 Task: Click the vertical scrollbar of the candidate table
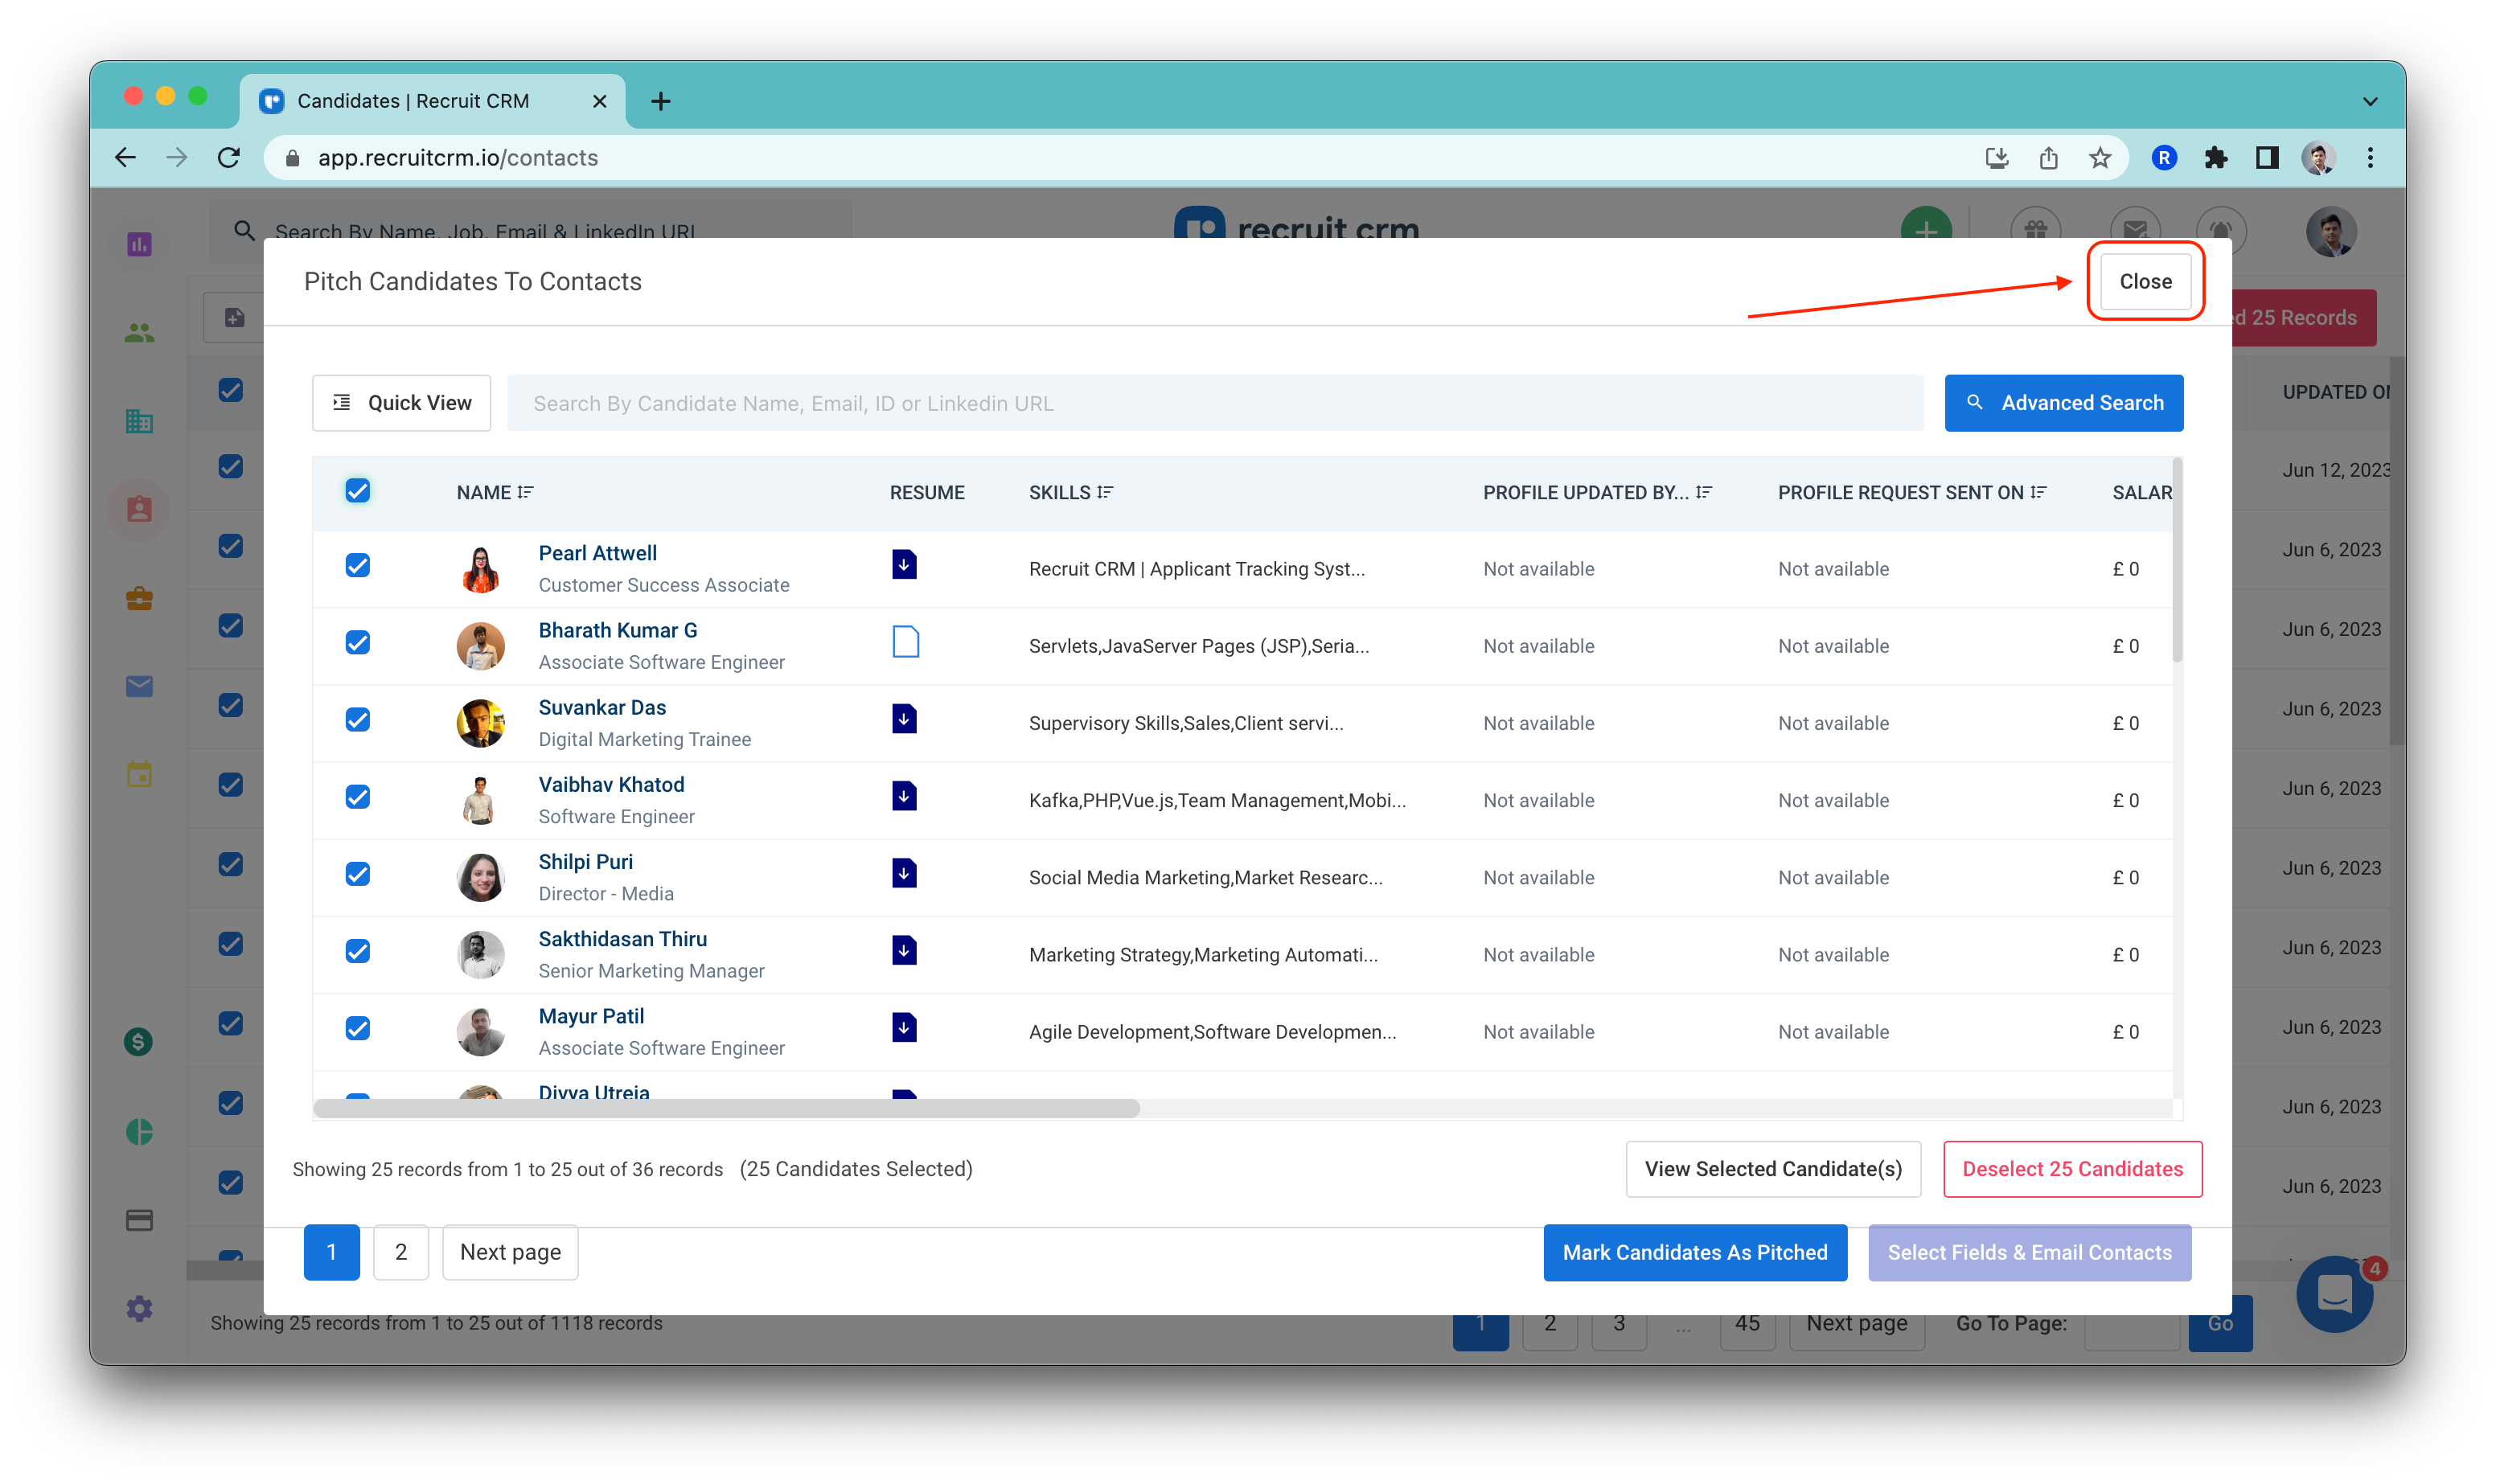[x=2176, y=560]
